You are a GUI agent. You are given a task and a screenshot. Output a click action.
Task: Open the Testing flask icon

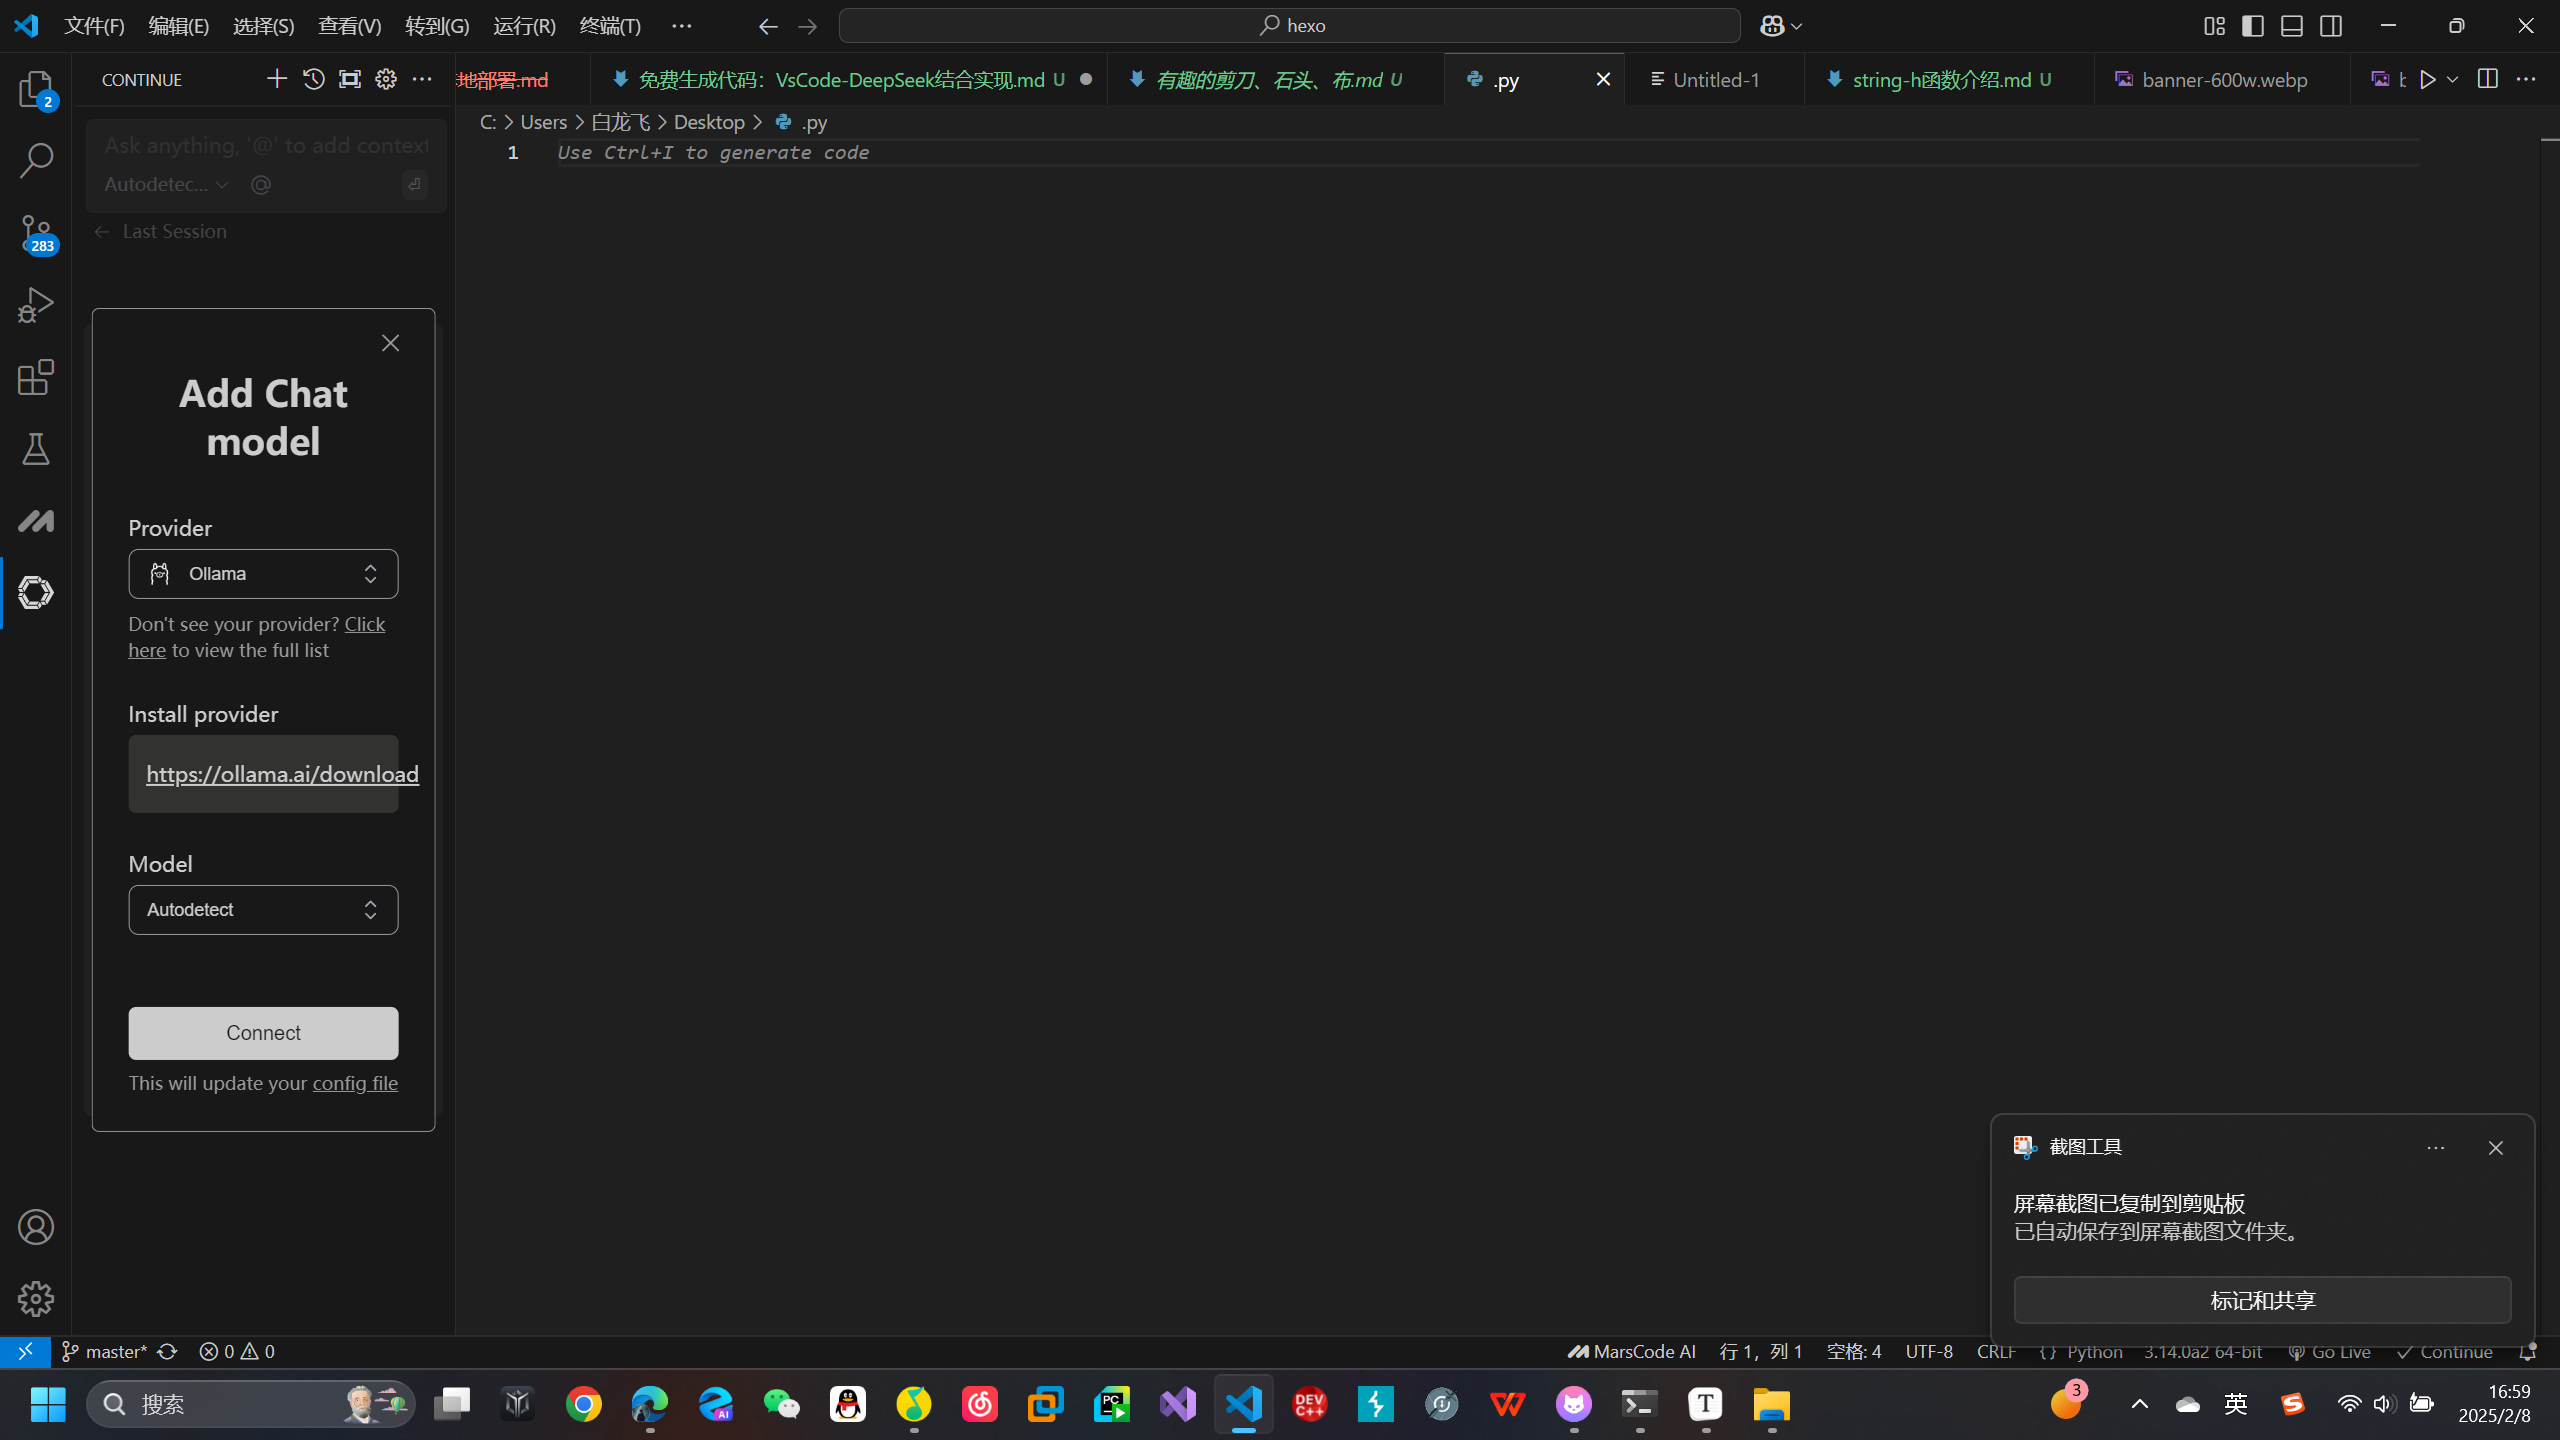tap(36, 450)
